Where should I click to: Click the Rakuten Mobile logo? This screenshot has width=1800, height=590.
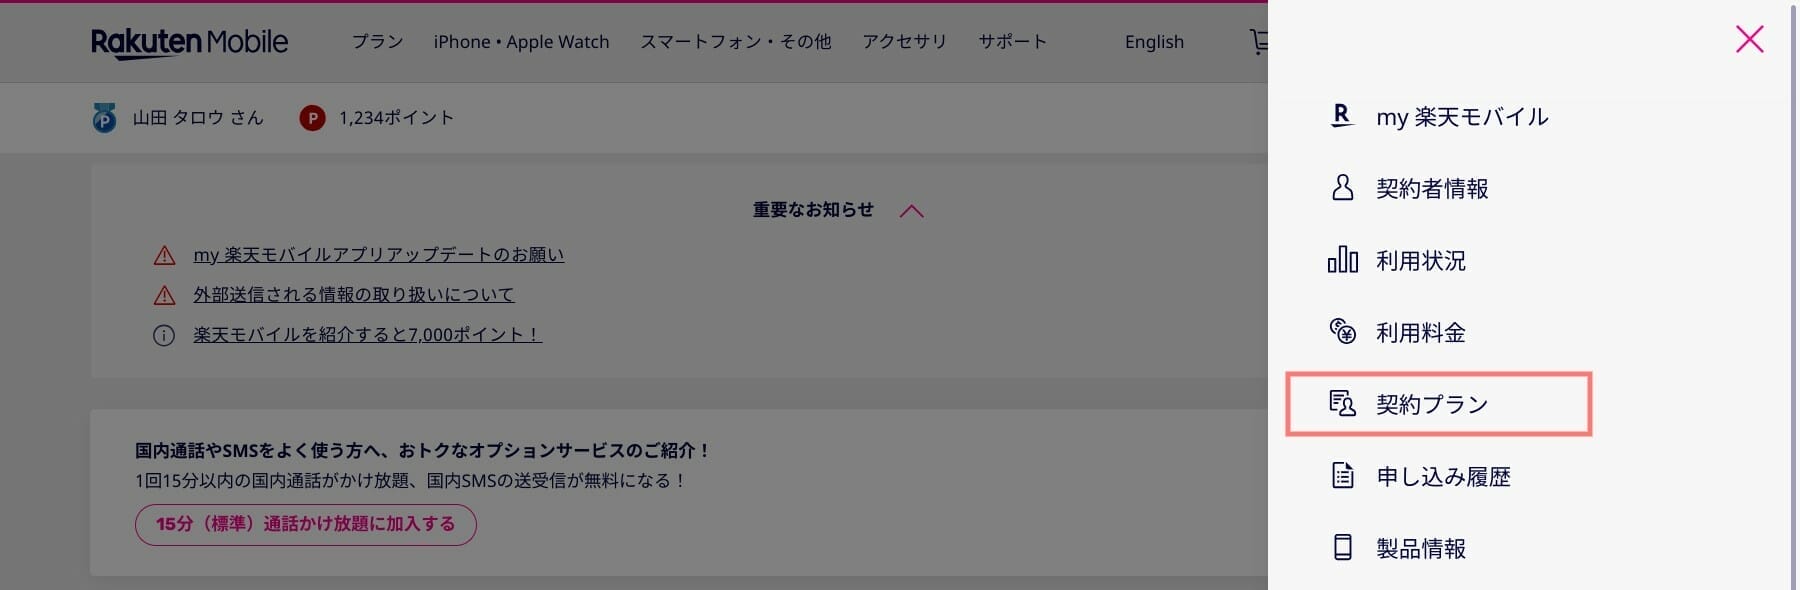189,42
